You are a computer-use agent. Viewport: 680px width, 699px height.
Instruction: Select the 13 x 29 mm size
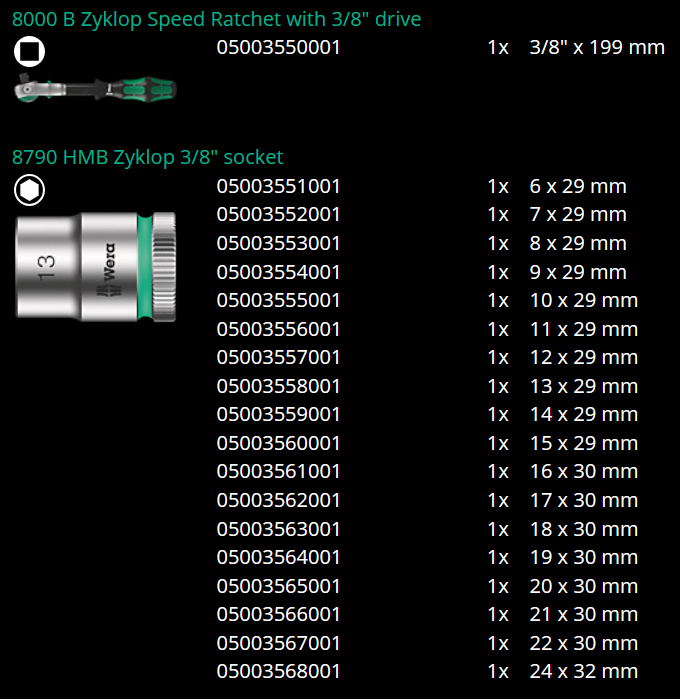click(x=583, y=386)
